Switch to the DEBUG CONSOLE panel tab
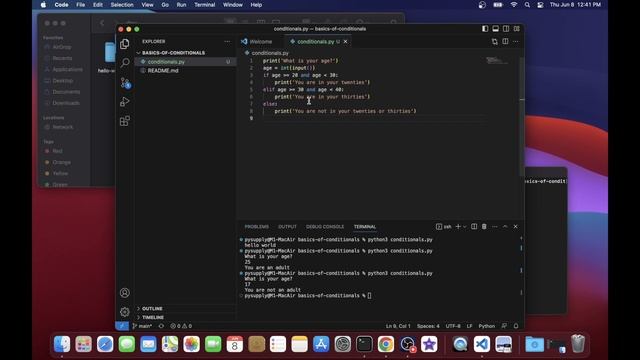Image resolution: width=640 pixels, height=360 pixels. (325, 227)
